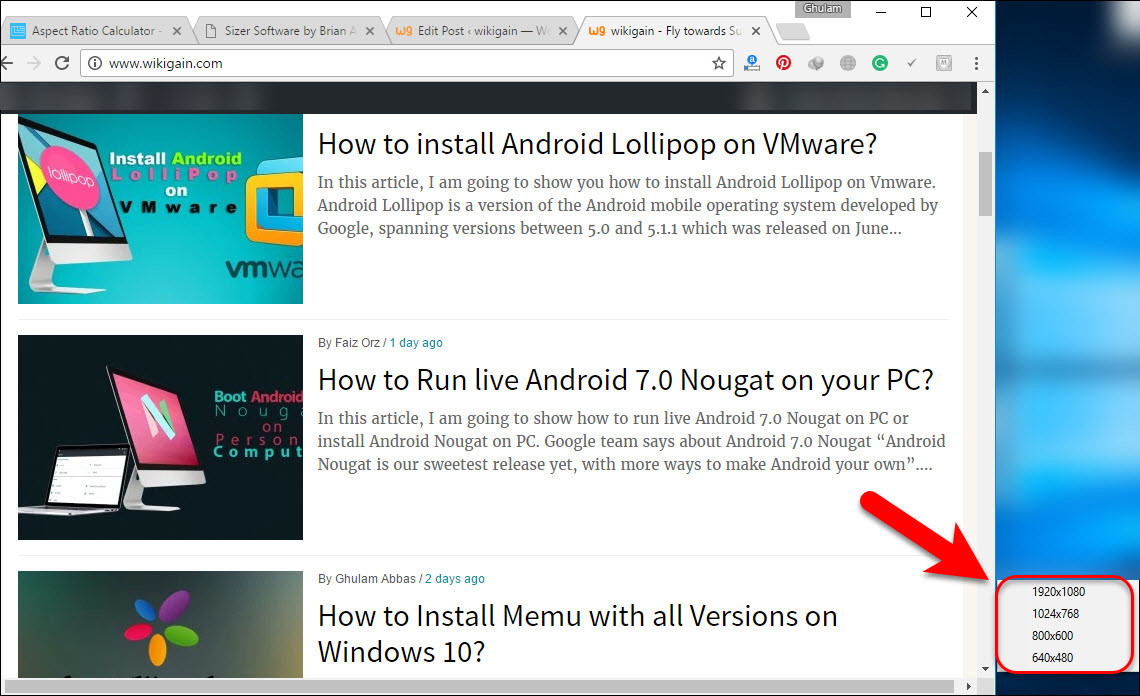Open a new tab button

coord(792,31)
